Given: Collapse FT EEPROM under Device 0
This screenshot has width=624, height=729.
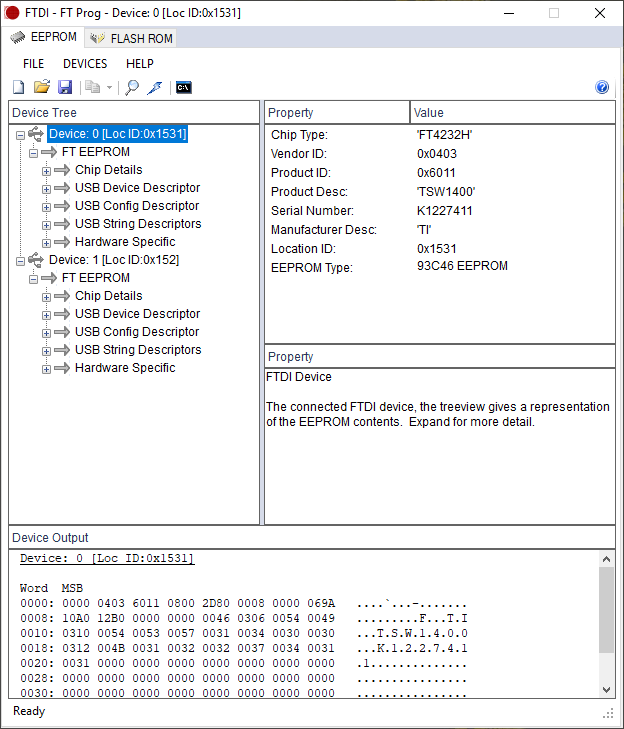Looking at the screenshot, I should click(x=33, y=153).
